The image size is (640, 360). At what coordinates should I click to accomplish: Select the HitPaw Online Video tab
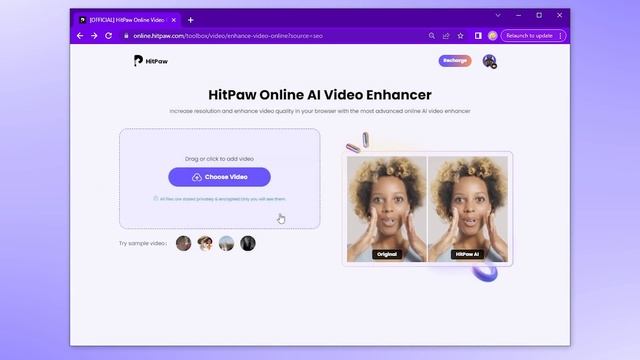coord(127,20)
